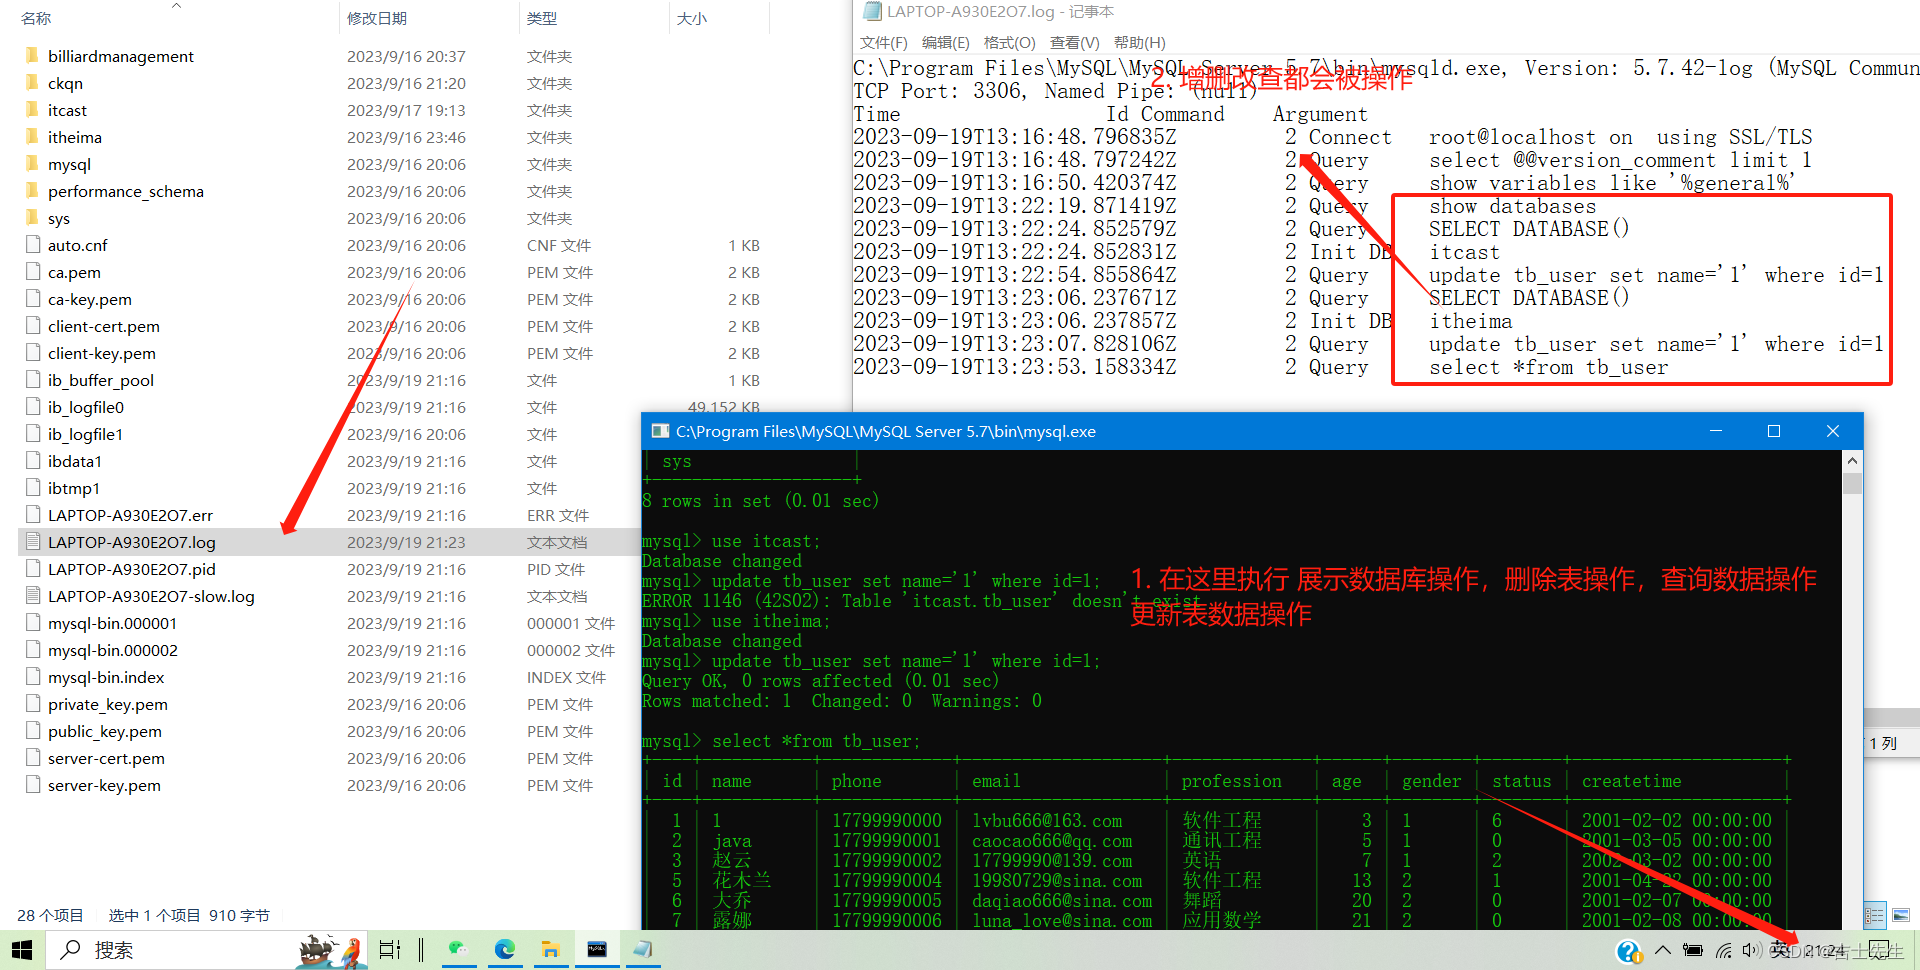This screenshot has width=1920, height=970.
Task: Click the mysql.exe title bar icon
Action: (660, 431)
